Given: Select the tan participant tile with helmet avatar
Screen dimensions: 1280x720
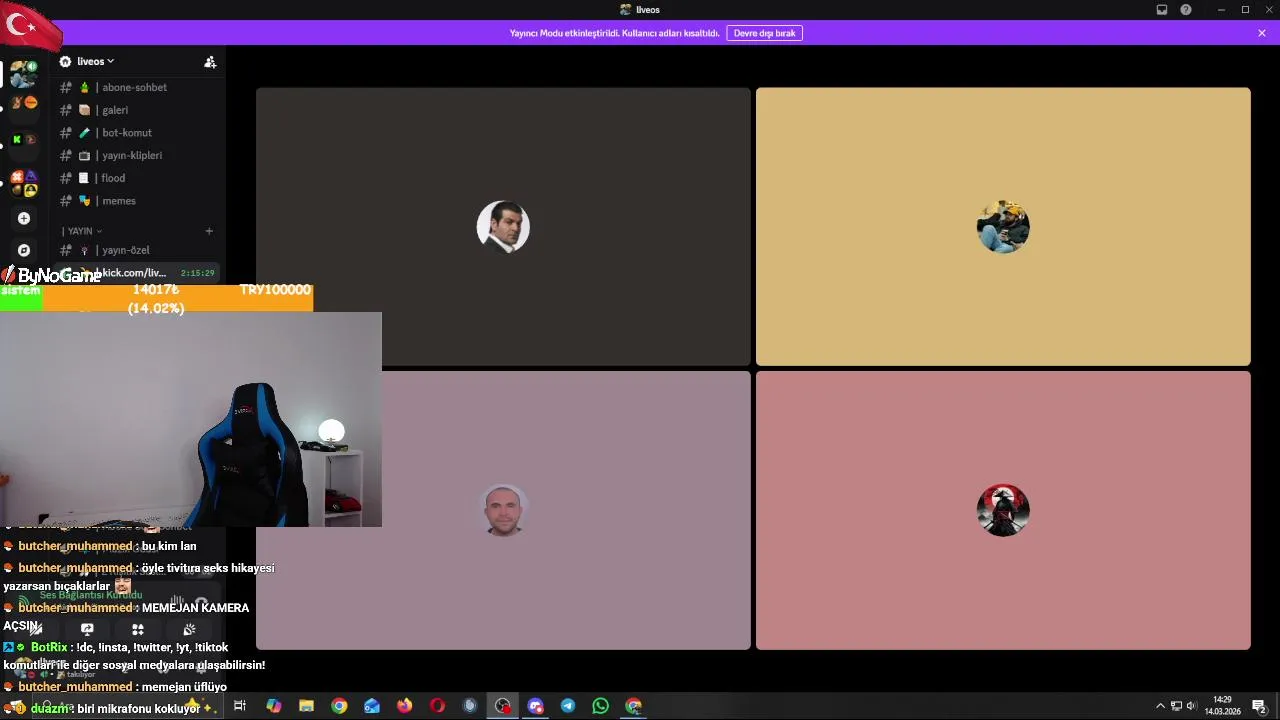Looking at the screenshot, I should pyautogui.click(x=1003, y=226).
